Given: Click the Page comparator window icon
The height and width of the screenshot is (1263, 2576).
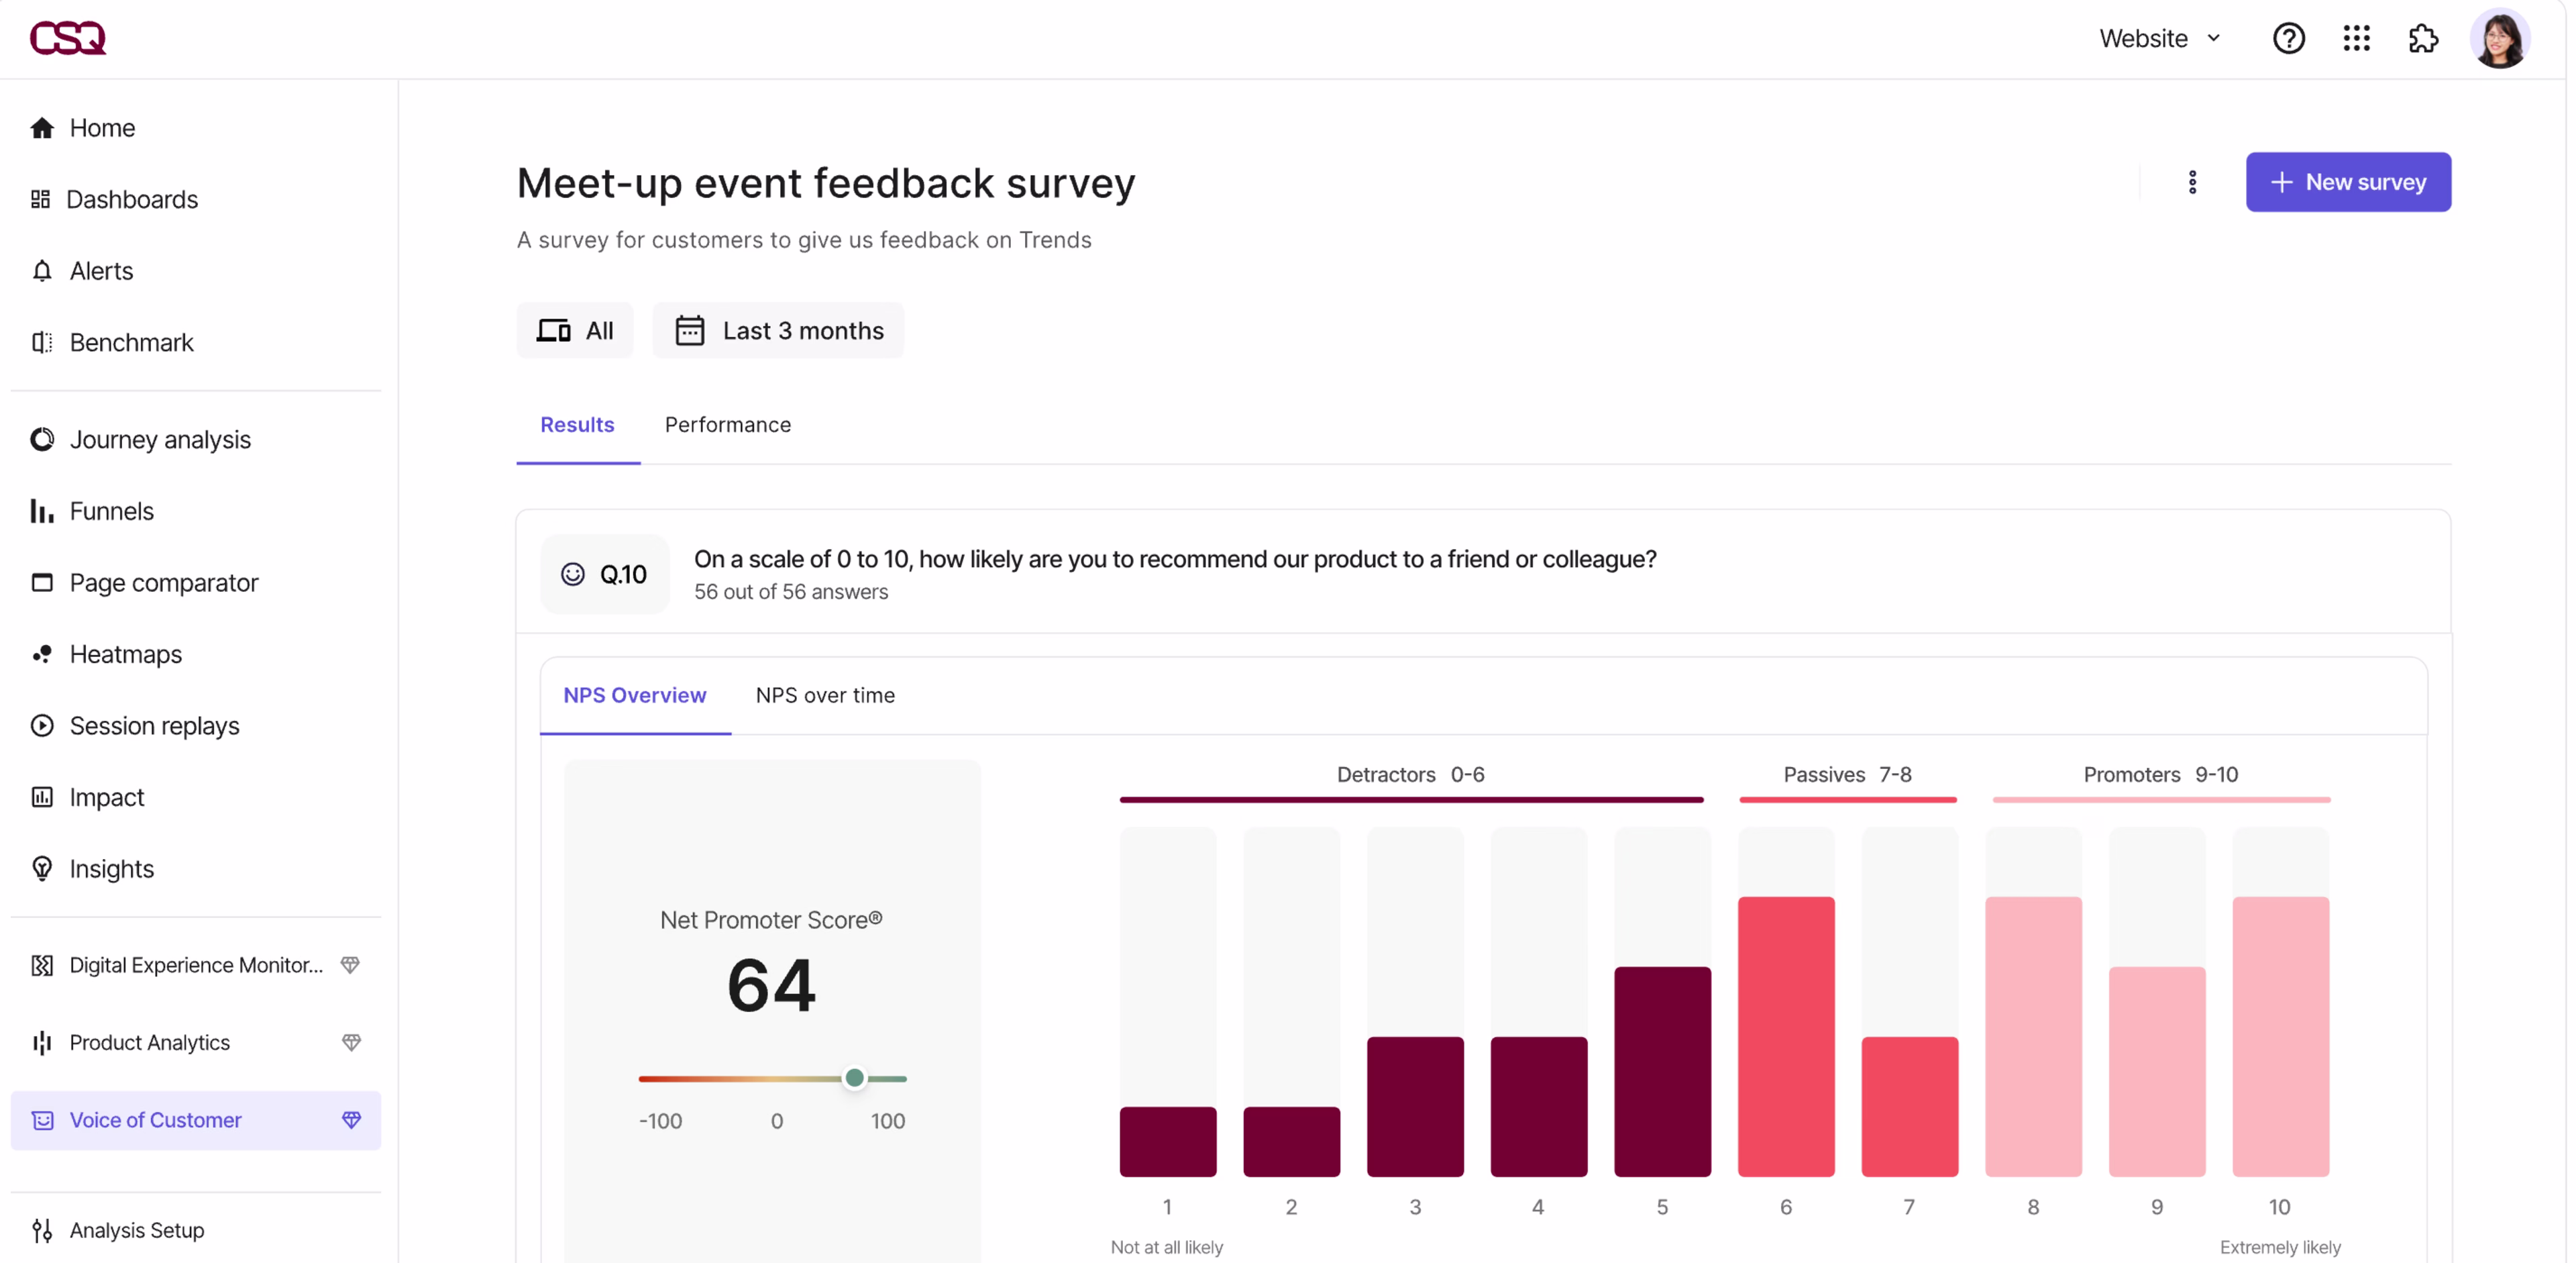Looking at the screenshot, I should click(x=42, y=582).
